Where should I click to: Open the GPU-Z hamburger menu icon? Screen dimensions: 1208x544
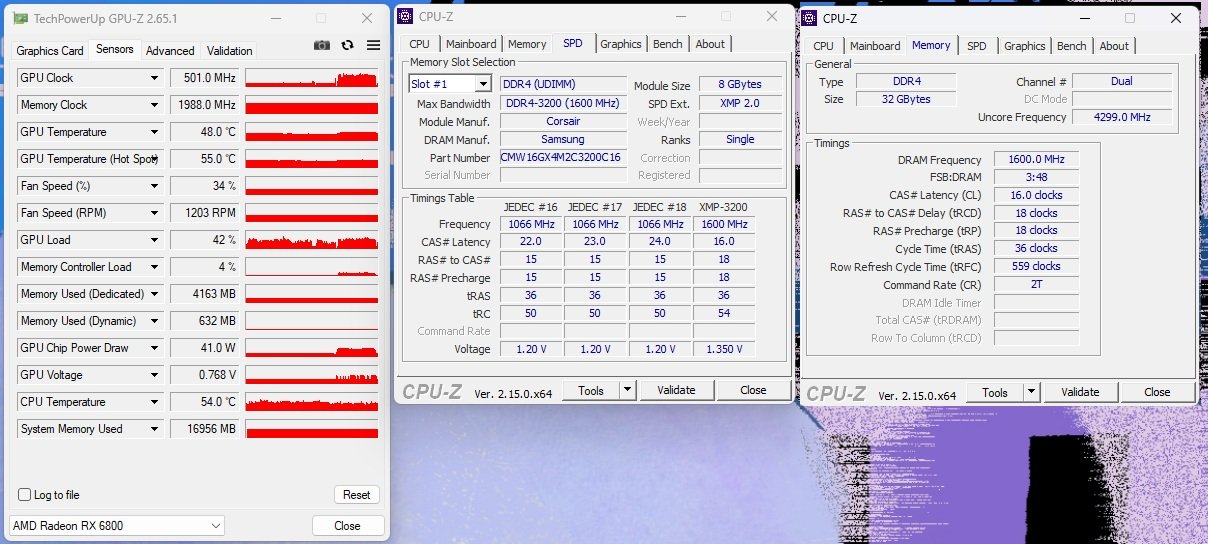coord(373,45)
